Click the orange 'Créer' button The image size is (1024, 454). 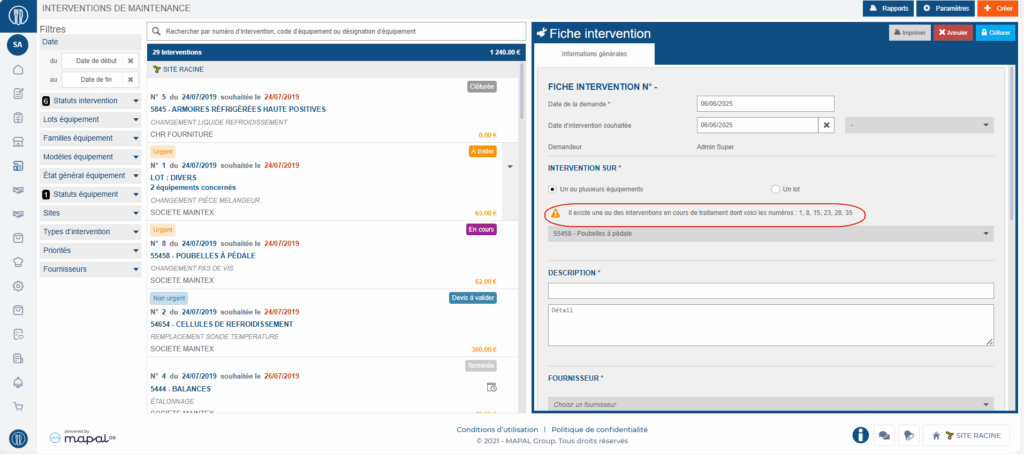999,8
